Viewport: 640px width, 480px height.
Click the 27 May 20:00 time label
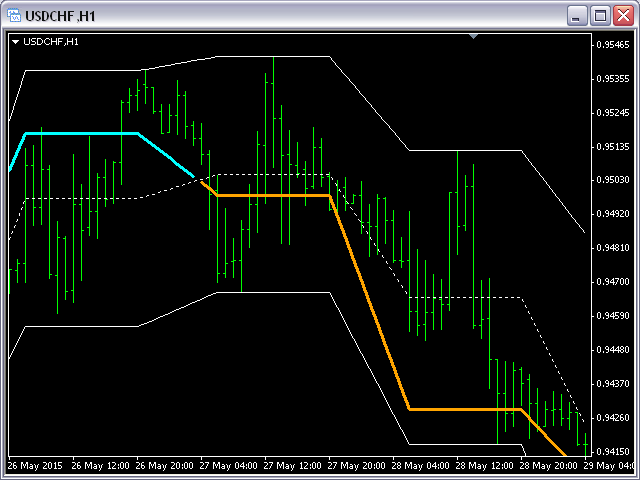click(x=355, y=466)
